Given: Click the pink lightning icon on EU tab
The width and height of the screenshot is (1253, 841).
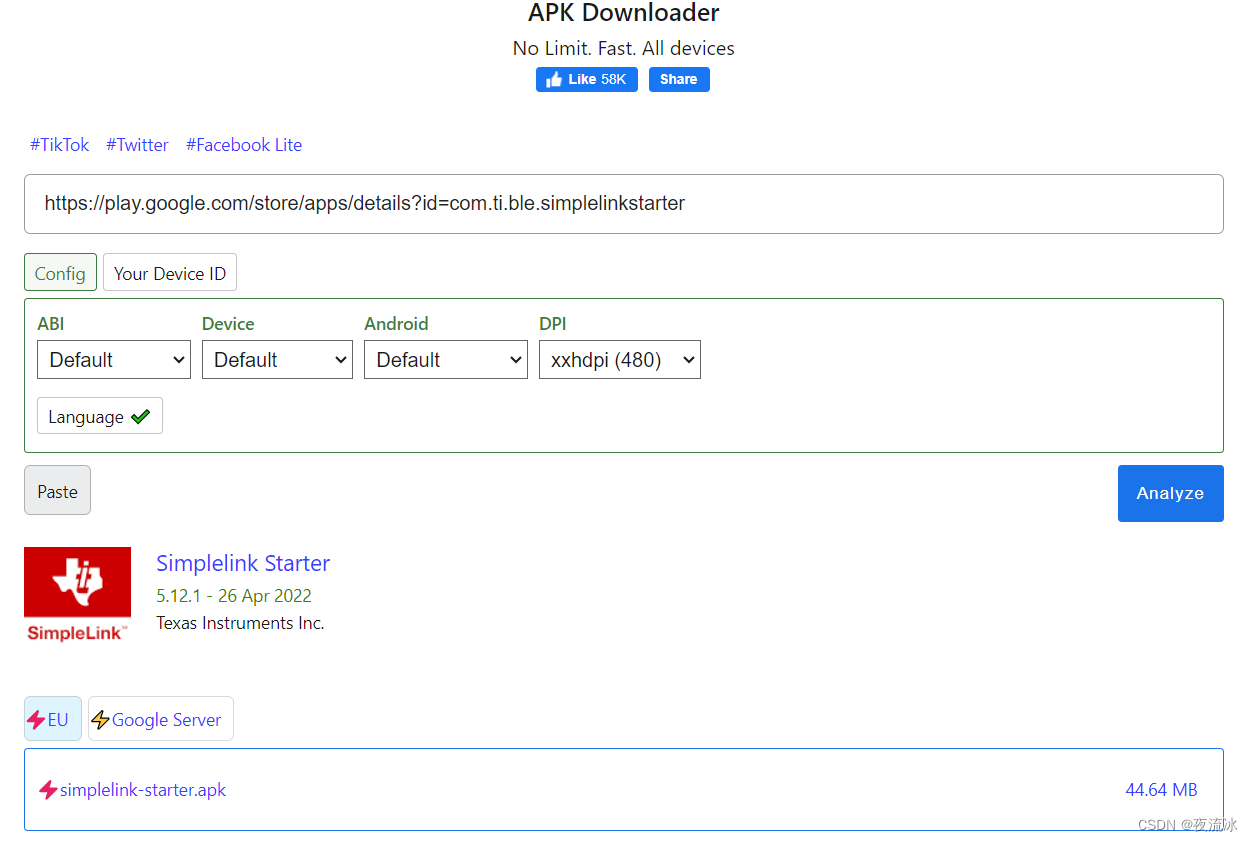Looking at the screenshot, I should point(36,720).
